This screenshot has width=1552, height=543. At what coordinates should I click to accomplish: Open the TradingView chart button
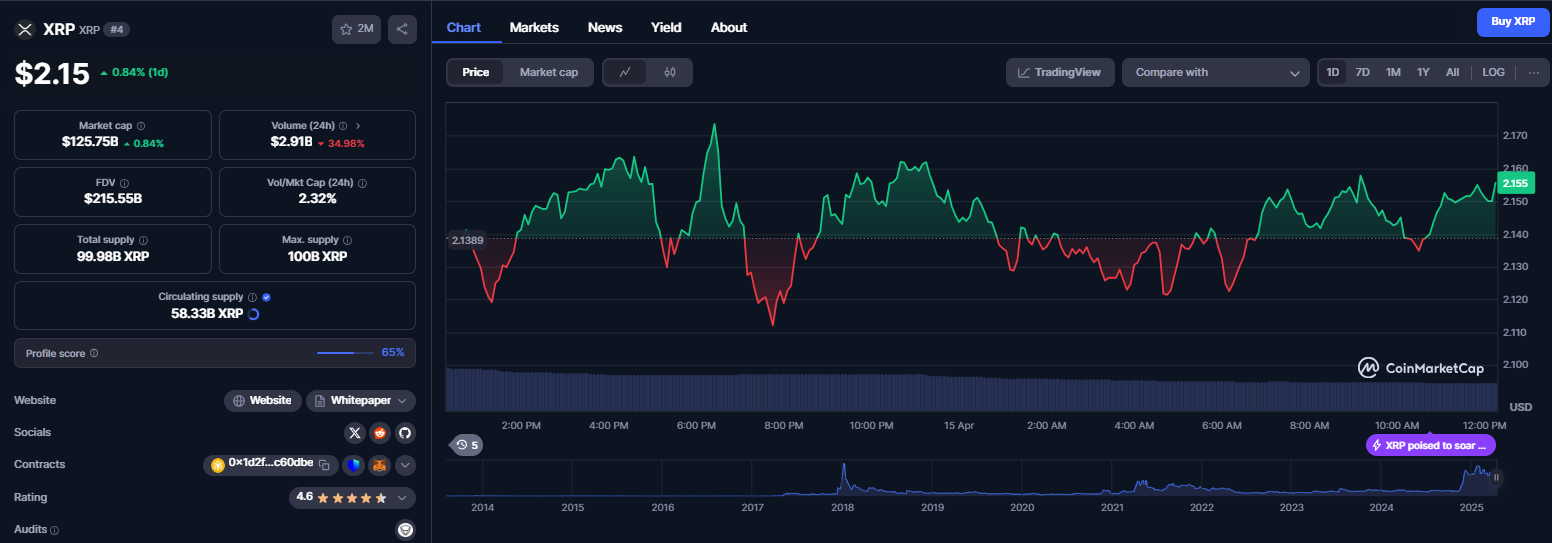click(1060, 72)
